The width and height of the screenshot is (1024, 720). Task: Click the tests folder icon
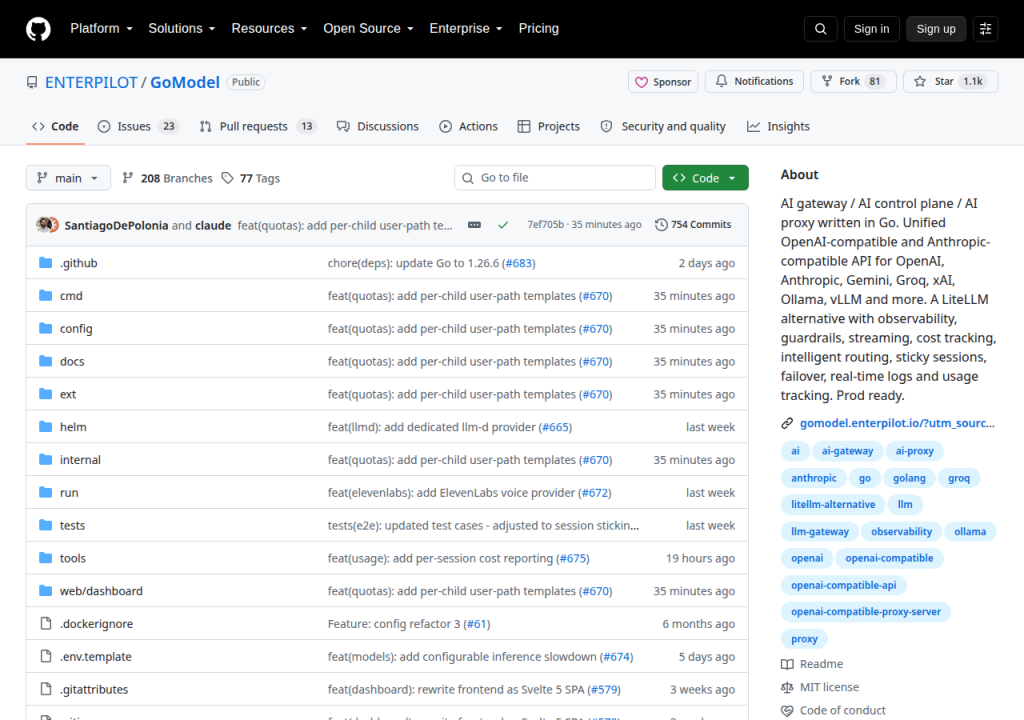coord(45,525)
